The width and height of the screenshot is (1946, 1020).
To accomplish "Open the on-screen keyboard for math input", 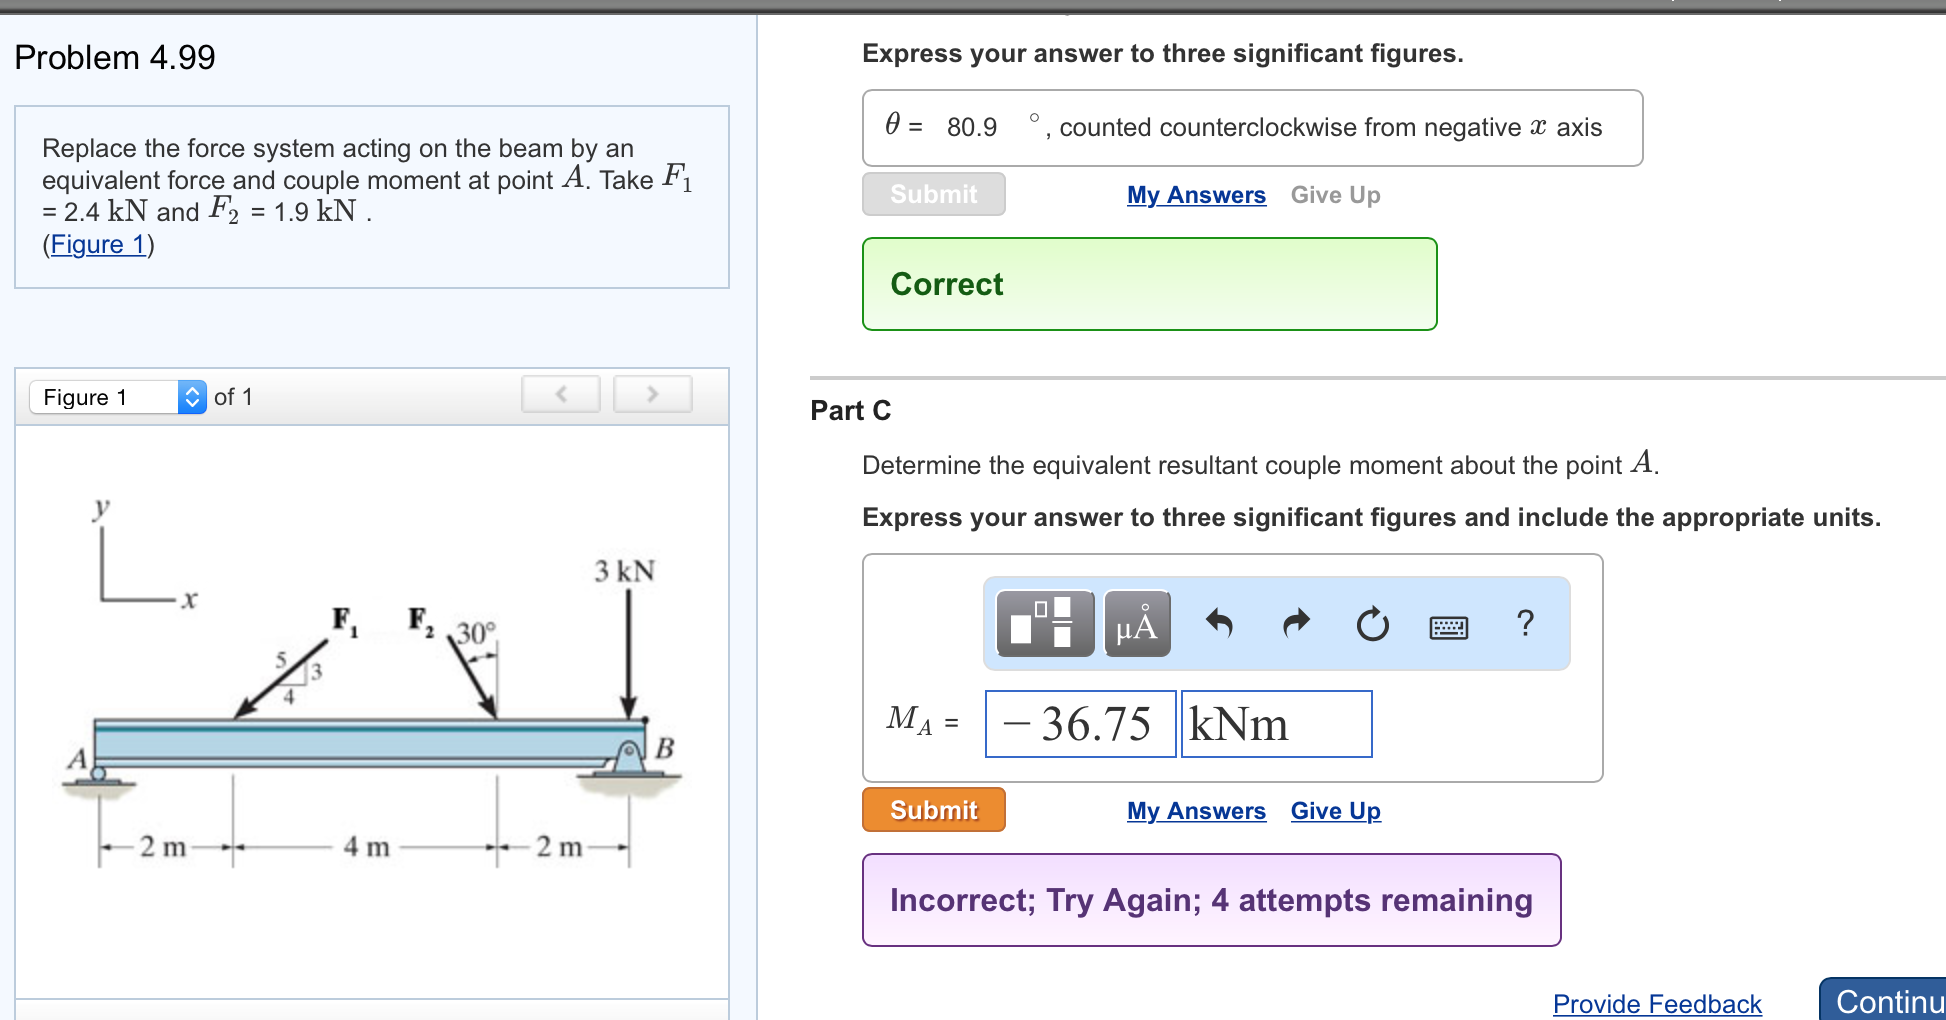I will click(1449, 627).
